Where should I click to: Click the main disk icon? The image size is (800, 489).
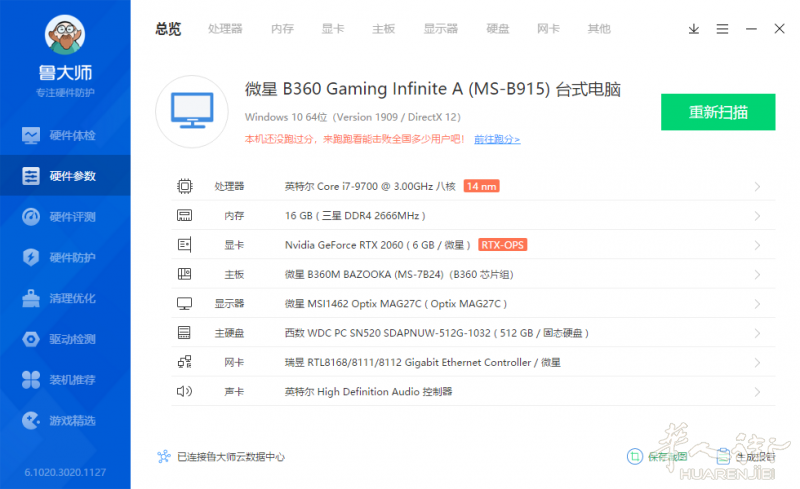click(x=184, y=333)
